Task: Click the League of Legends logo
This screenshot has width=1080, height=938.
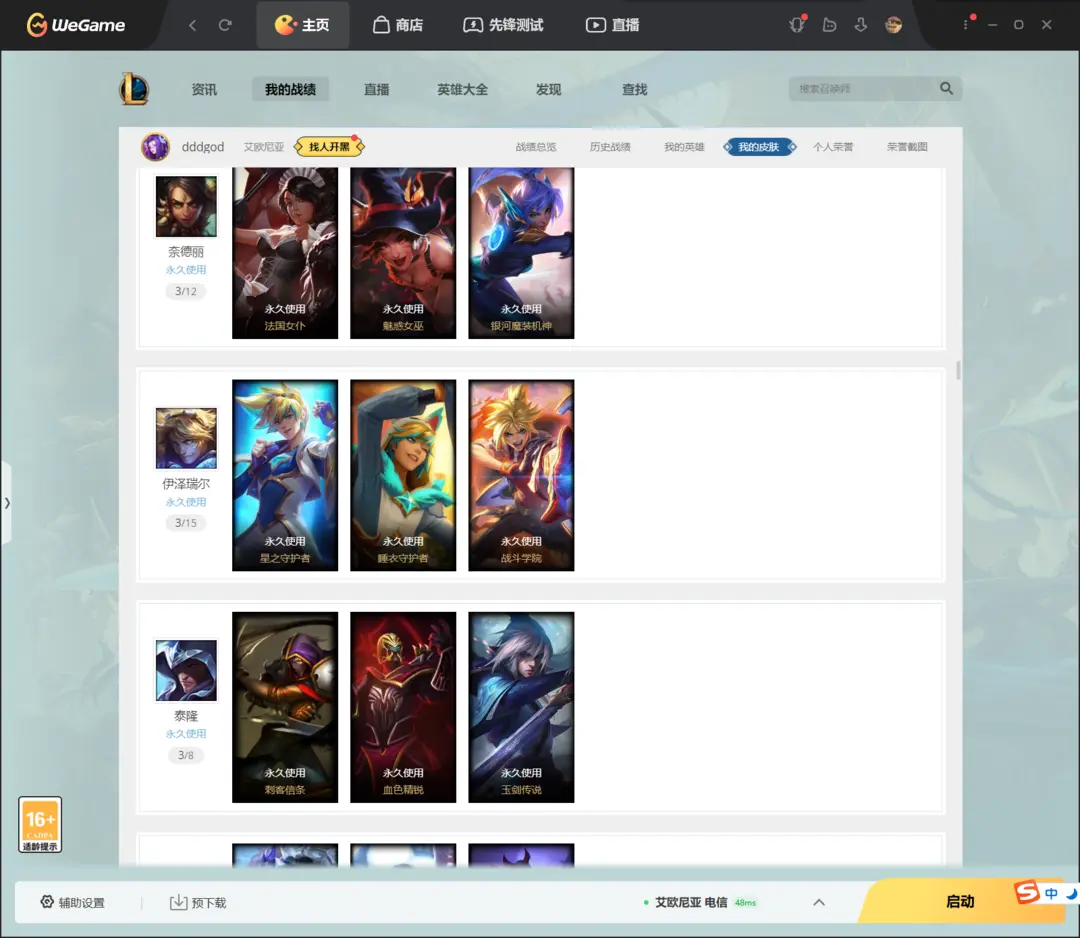Action: click(x=134, y=89)
